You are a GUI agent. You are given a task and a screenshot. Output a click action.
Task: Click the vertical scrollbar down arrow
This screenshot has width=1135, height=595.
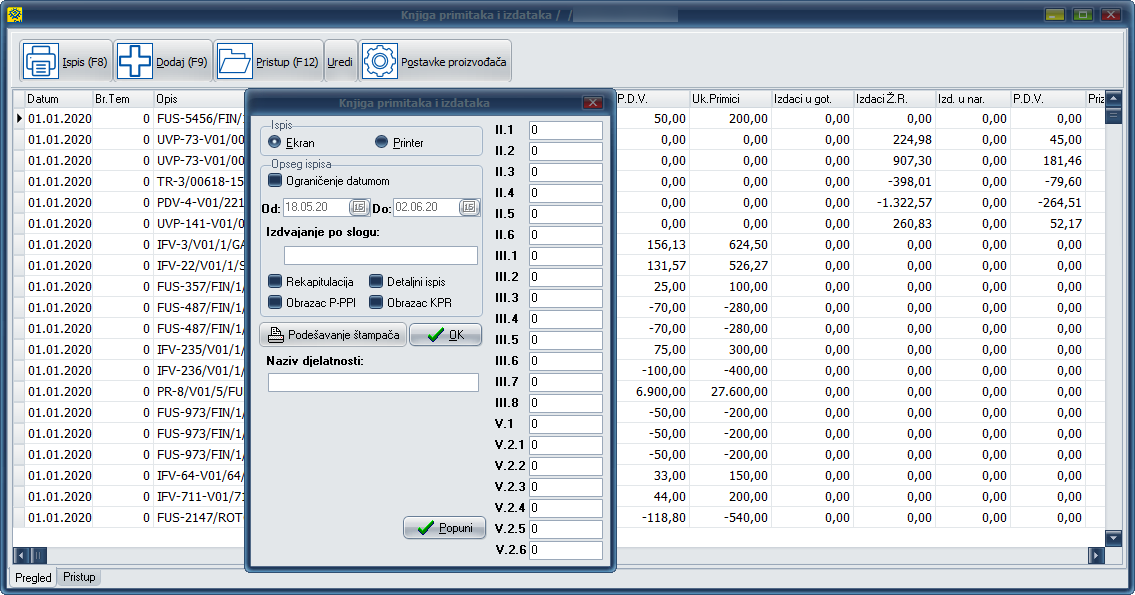tap(1114, 538)
